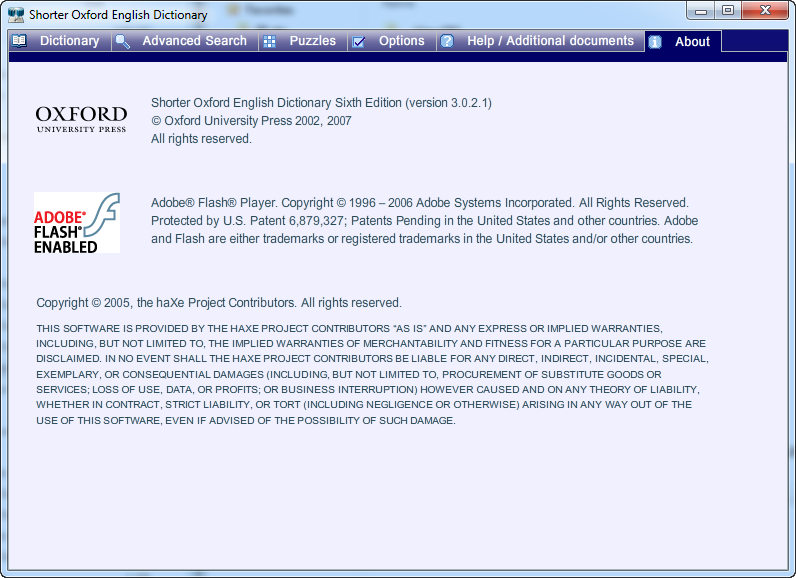Click the 'USE OF THIS SOFTWARE' final line
The width and height of the screenshot is (796, 578).
(246, 421)
